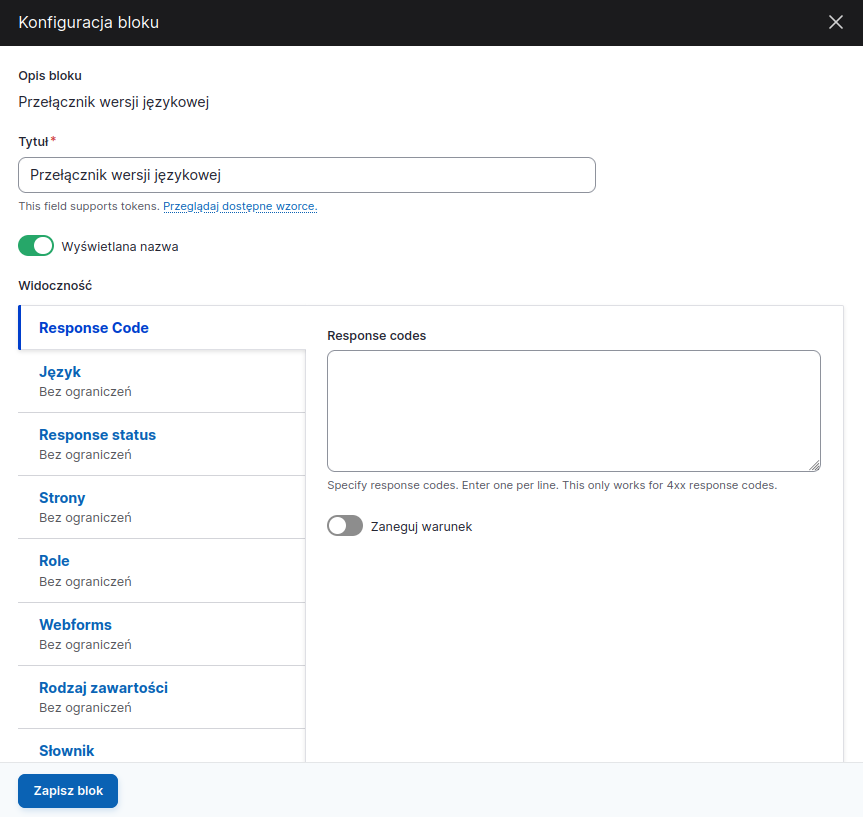Close the Konfiguracja bloku dialog
Viewport: 863px width, 817px height.
pos(836,22)
